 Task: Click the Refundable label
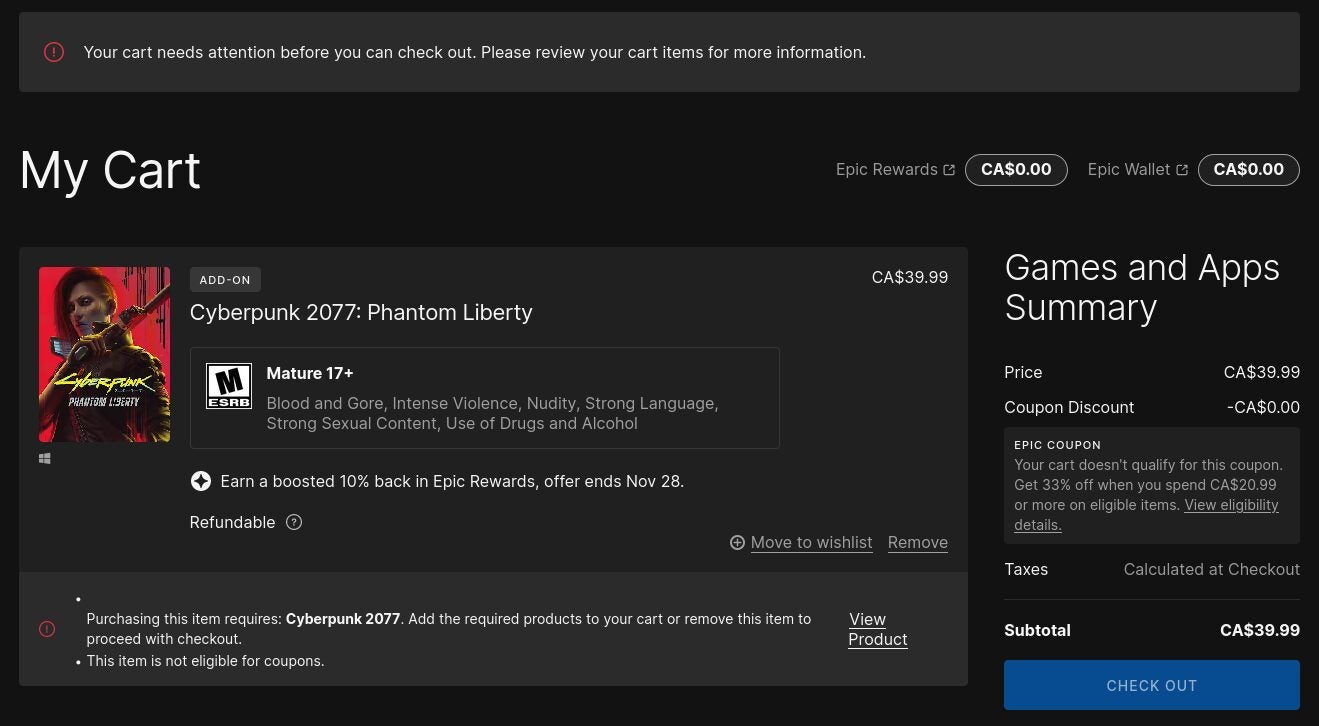(x=232, y=522)
